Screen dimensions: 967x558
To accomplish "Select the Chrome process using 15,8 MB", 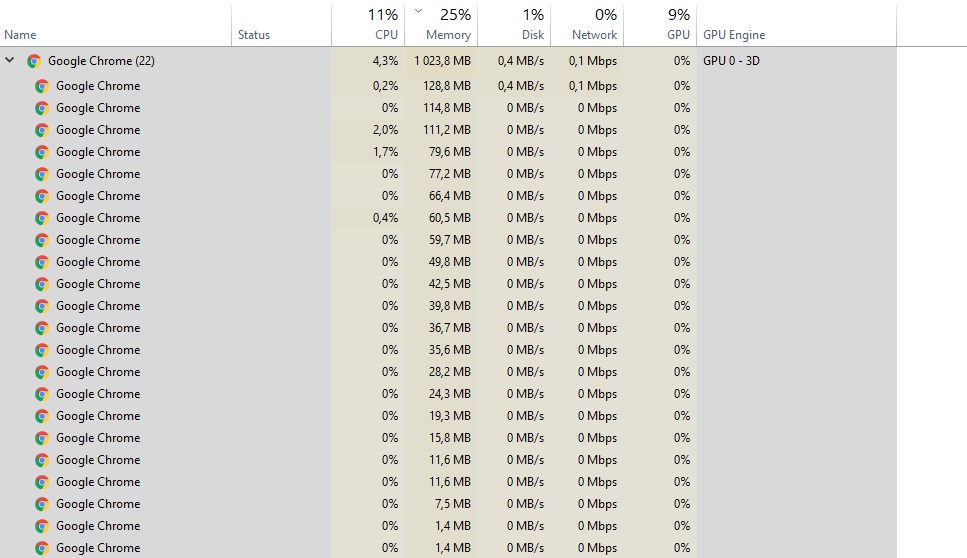I will (x=448, y=438).
